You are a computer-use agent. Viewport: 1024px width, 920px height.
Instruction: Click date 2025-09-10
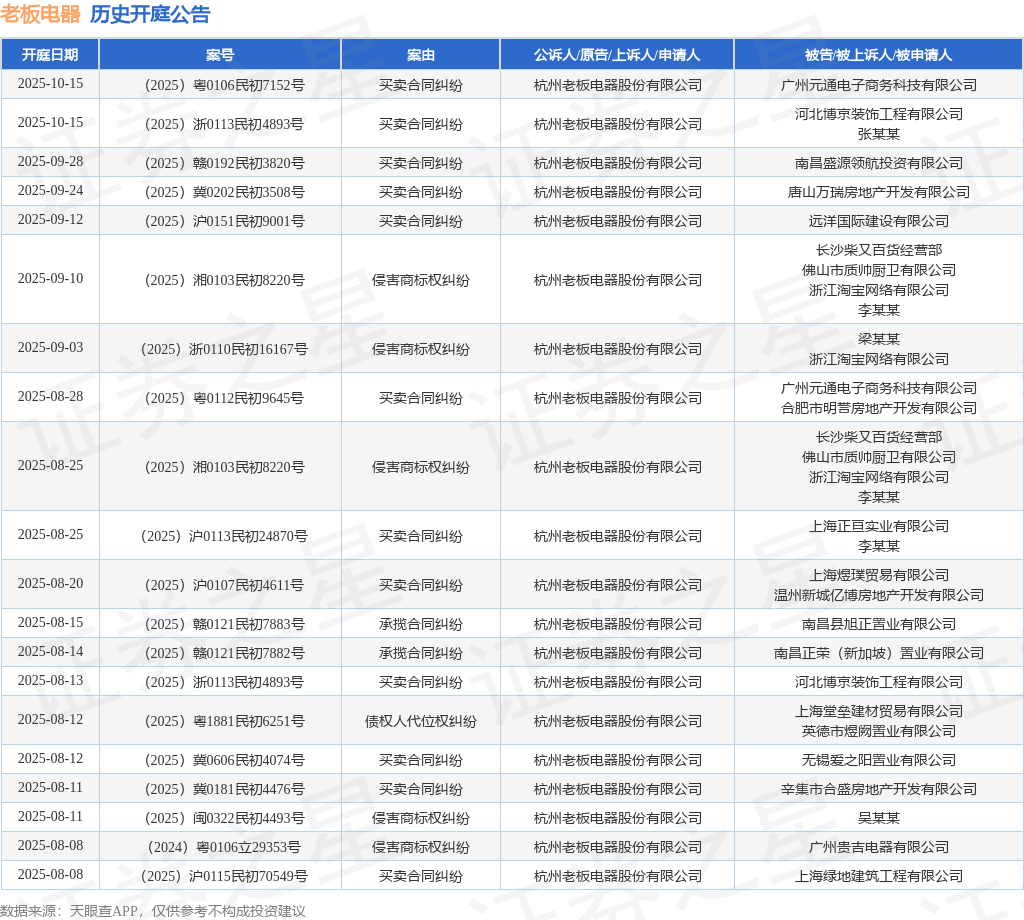click(x=50, y=278)
